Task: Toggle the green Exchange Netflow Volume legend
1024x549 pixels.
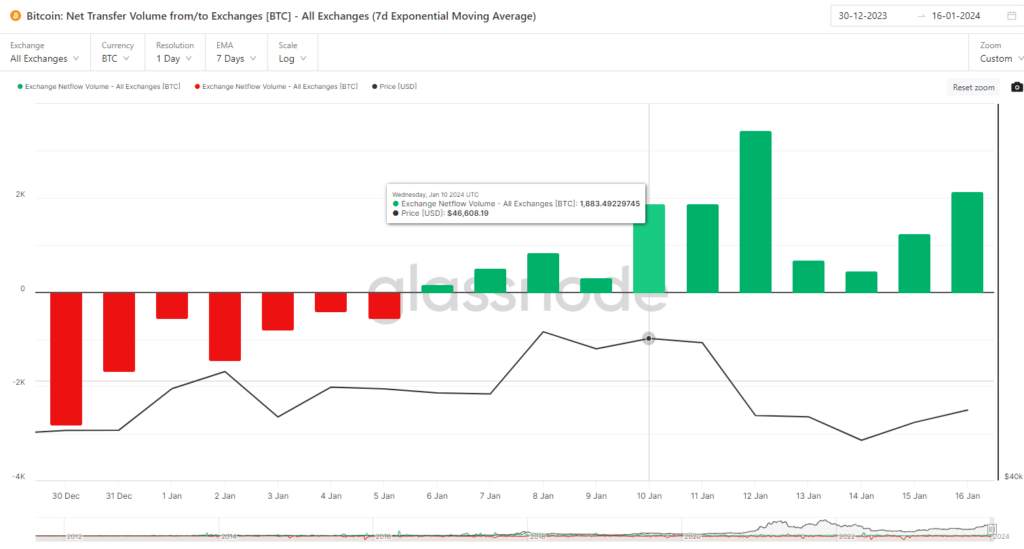Action: coord(99,86)
